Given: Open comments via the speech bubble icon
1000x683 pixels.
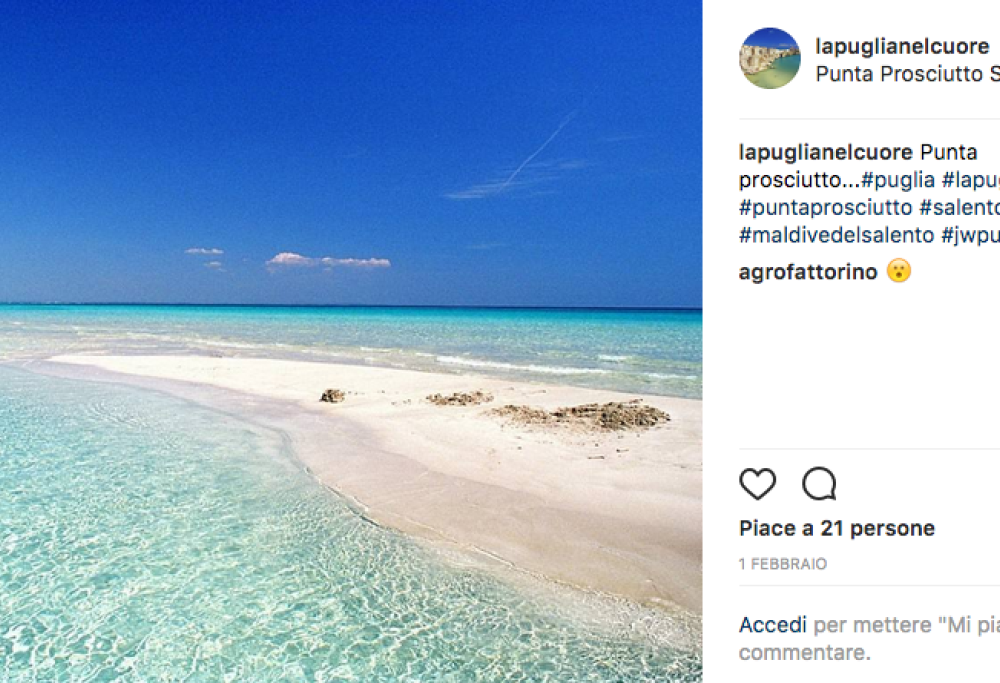Looking at the screenshot, I should pos(820,484).
